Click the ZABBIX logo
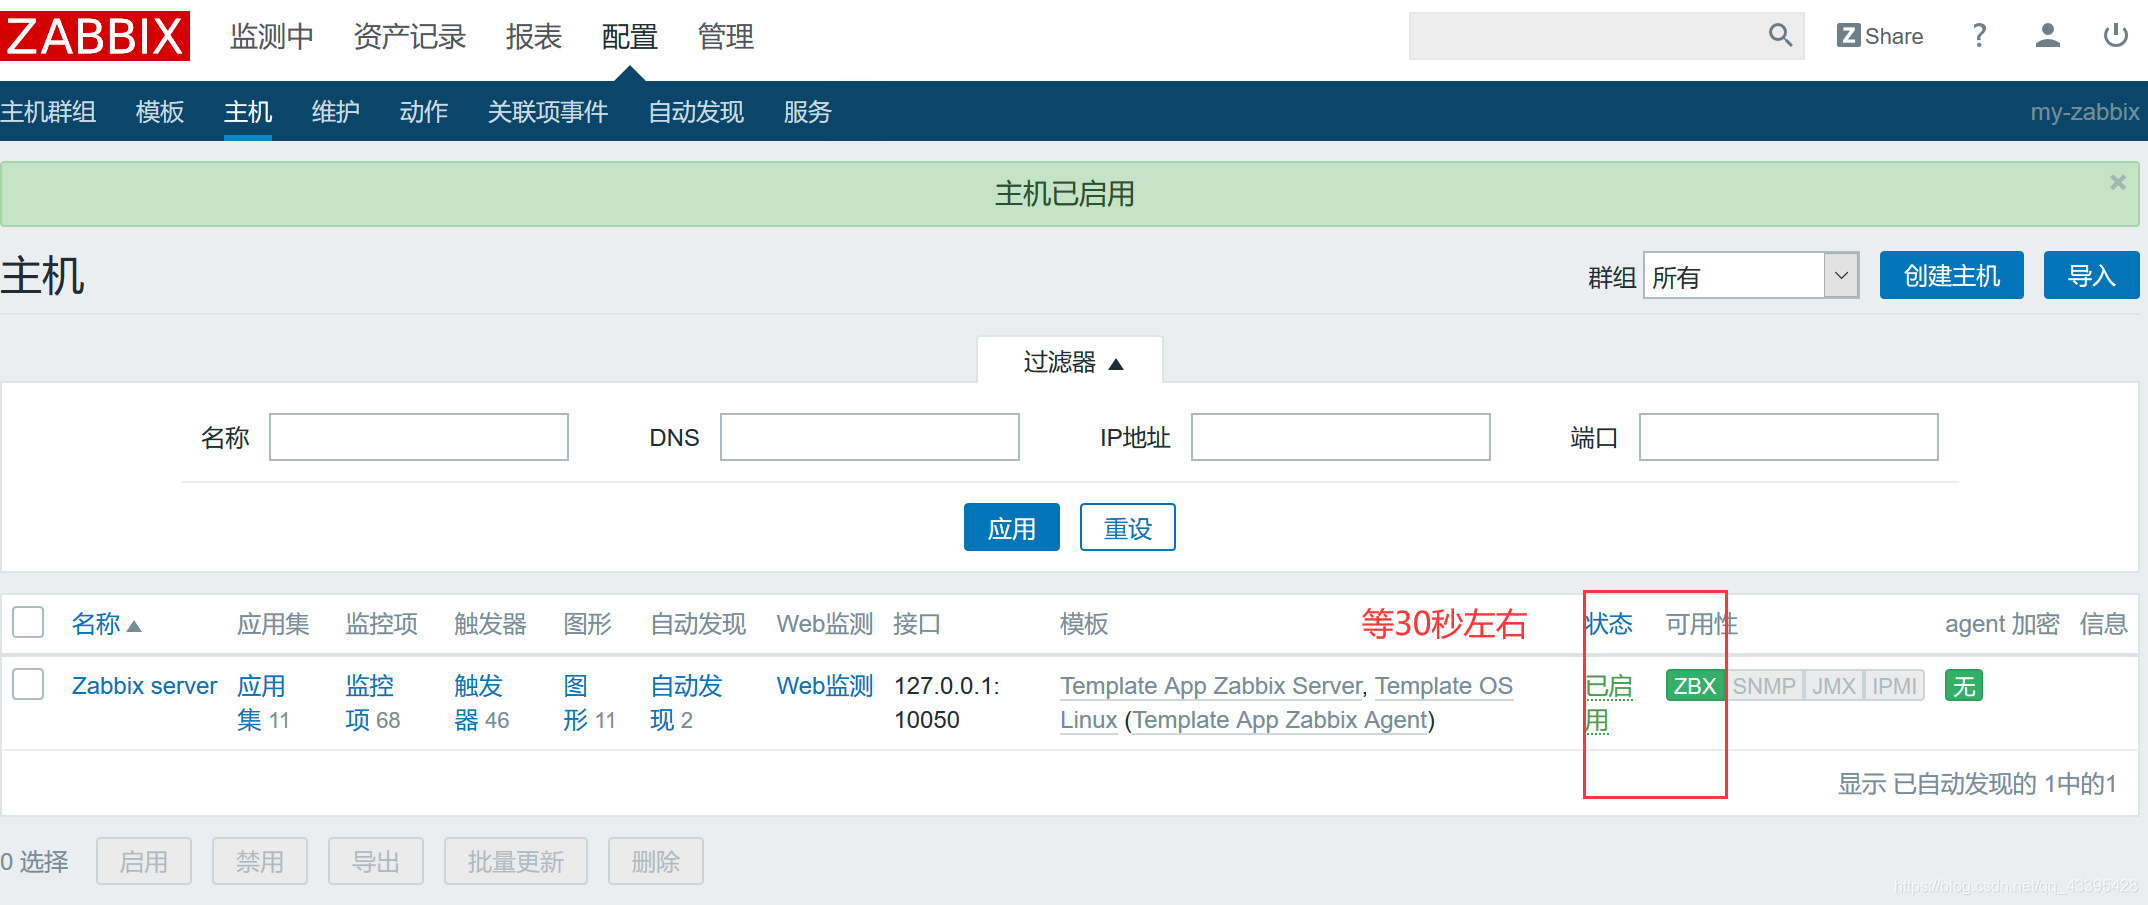 [95, 36]
